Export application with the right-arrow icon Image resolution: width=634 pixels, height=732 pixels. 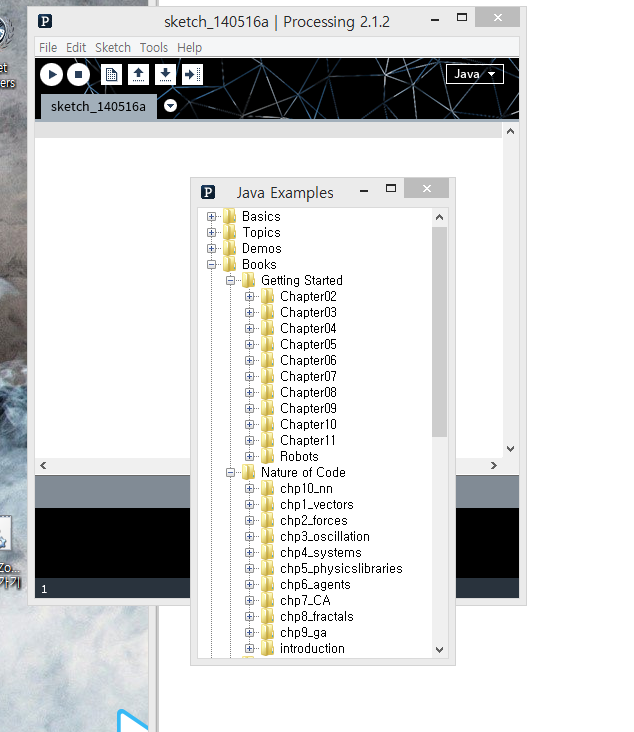192,75
